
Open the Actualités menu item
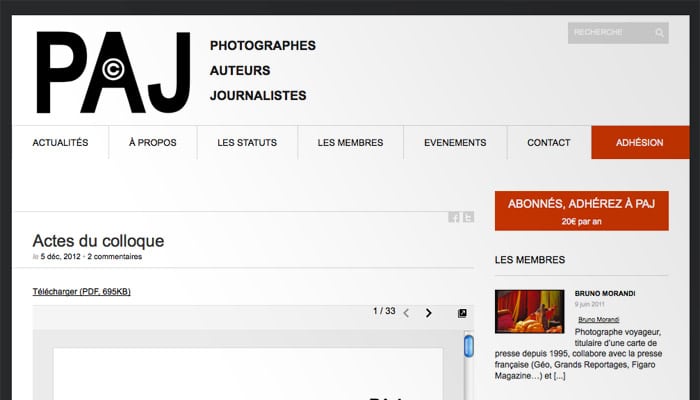coord(60,143)
